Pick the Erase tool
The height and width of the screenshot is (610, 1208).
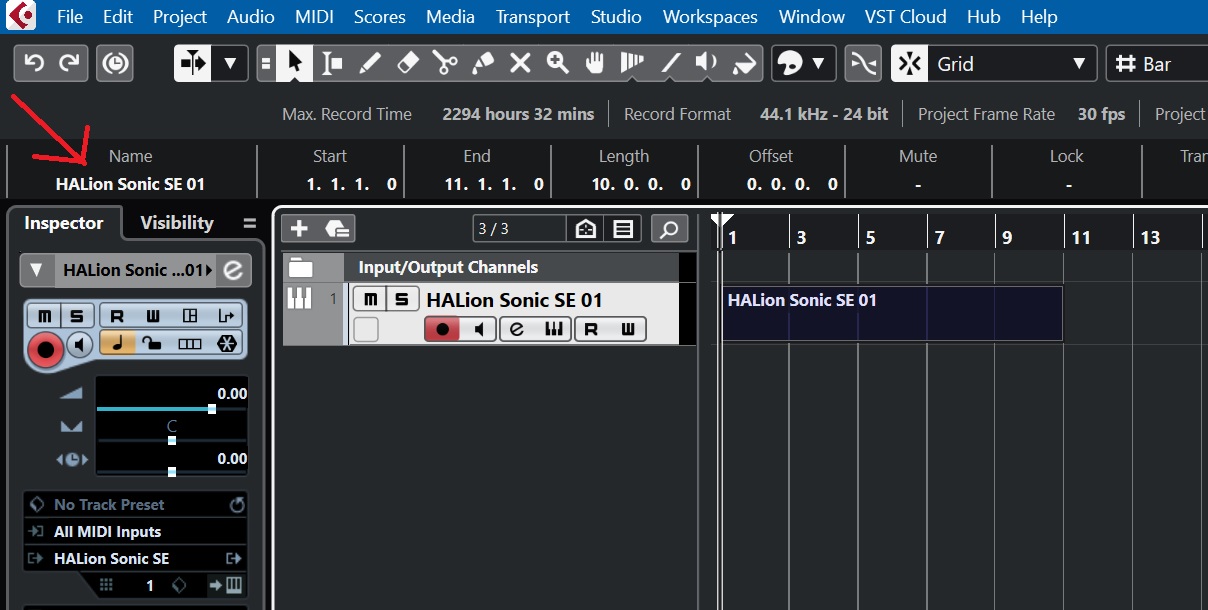[407, 64]
